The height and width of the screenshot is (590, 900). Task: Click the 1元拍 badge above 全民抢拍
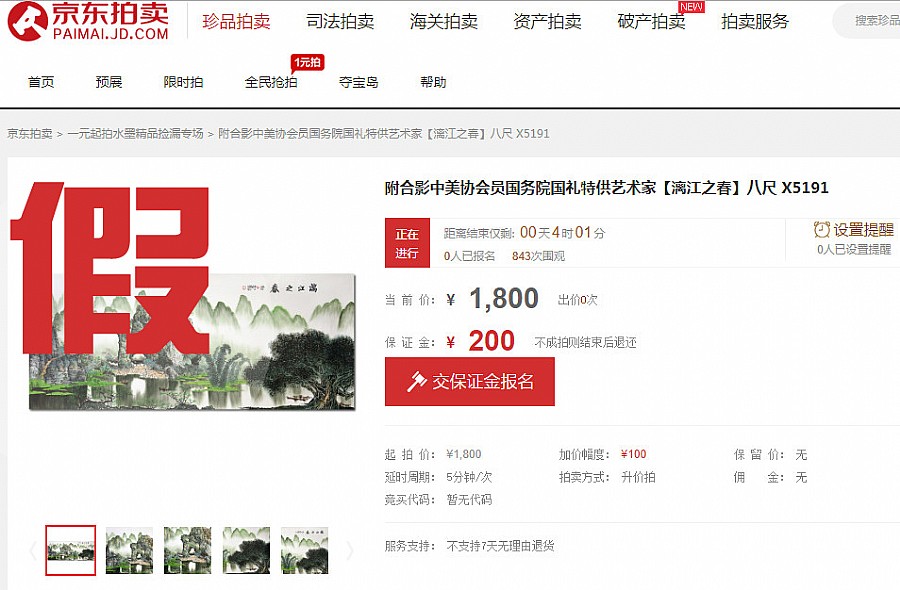coord(307,63)
